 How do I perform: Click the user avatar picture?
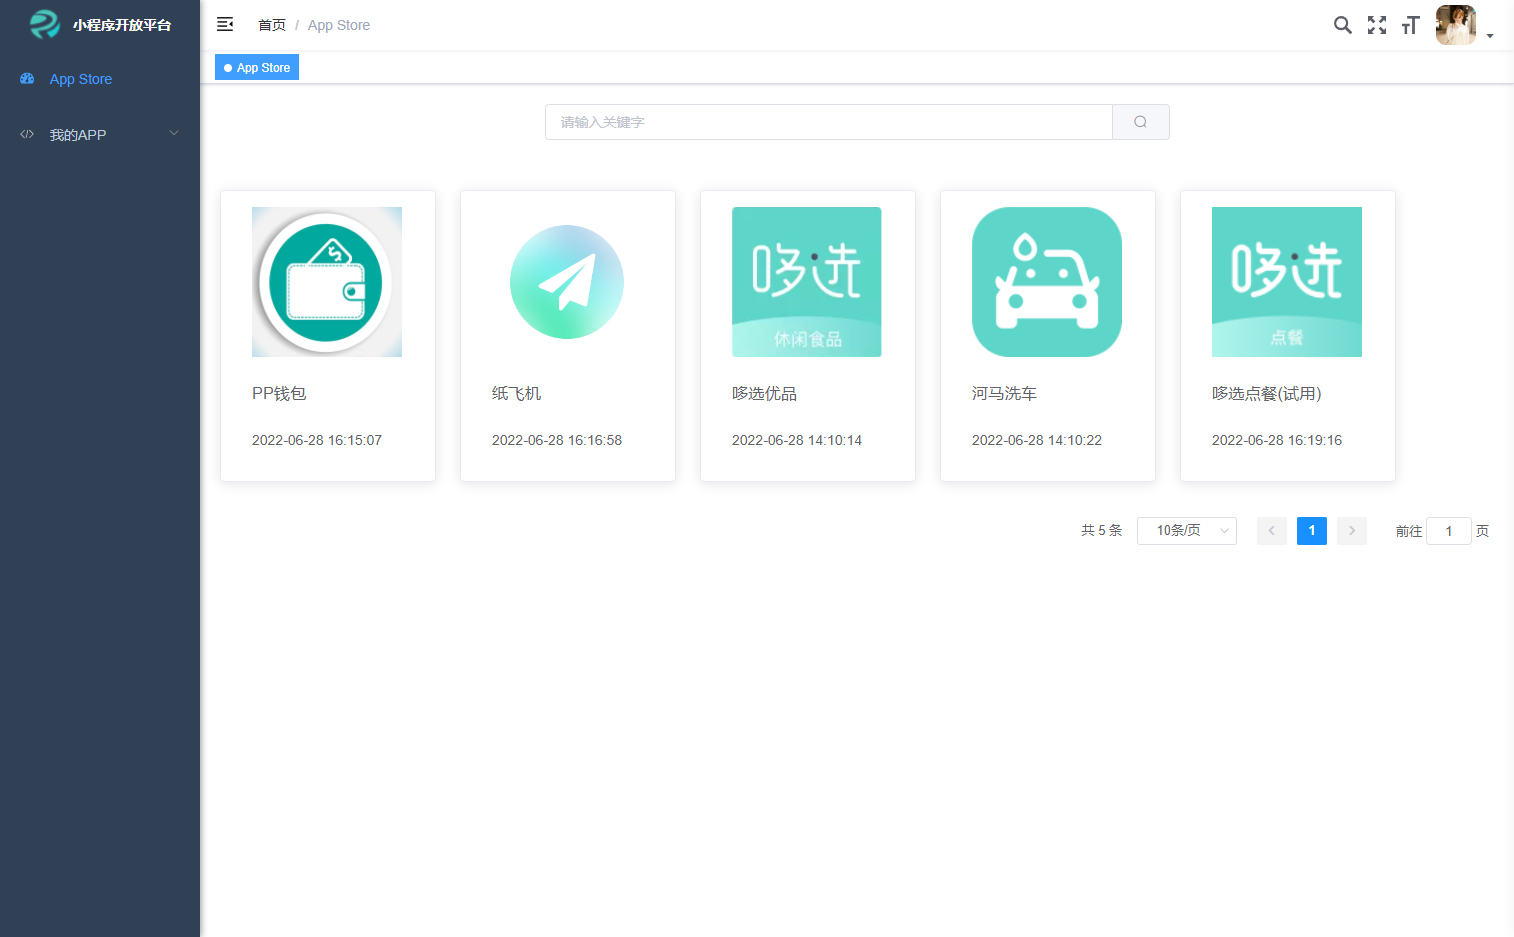point(1456,25)
